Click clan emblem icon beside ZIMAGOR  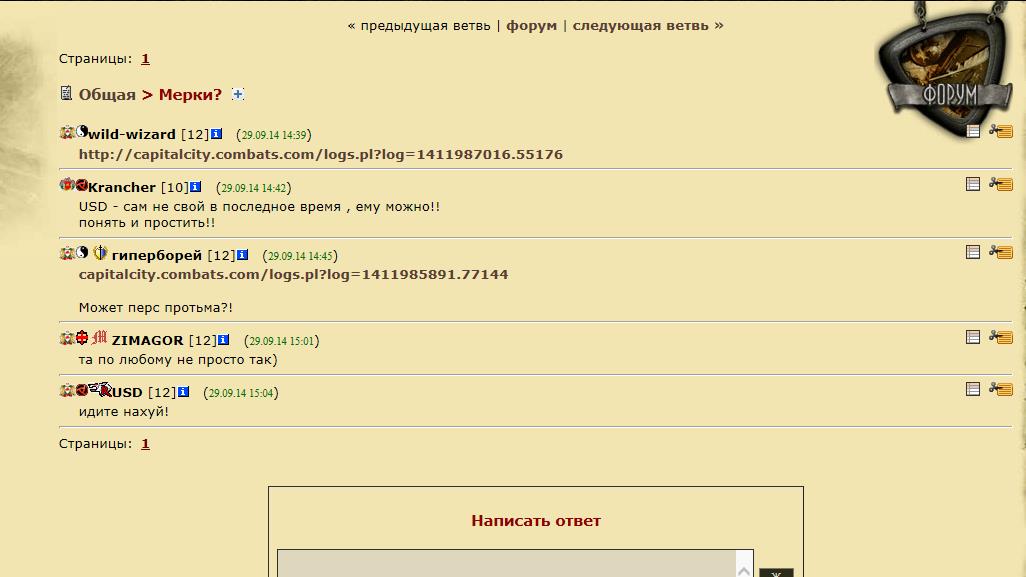99,338
